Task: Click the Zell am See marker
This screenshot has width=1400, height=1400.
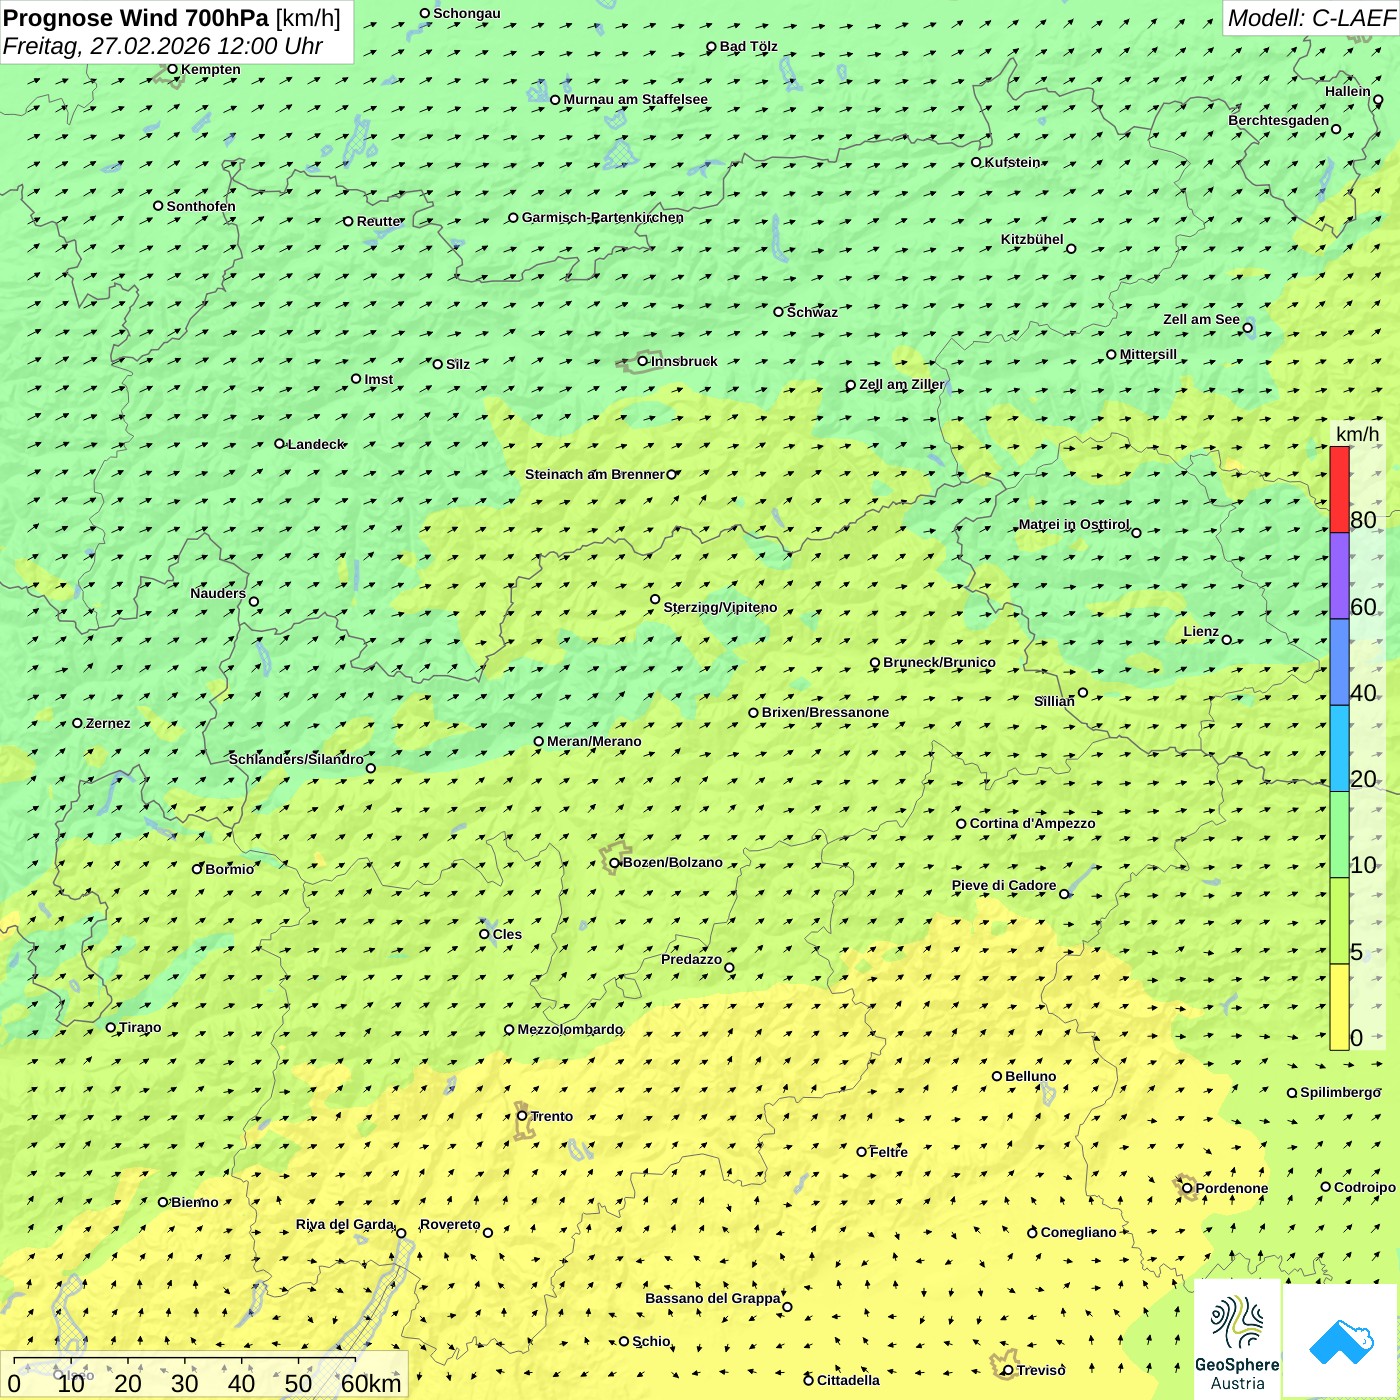Action: 1248,328
